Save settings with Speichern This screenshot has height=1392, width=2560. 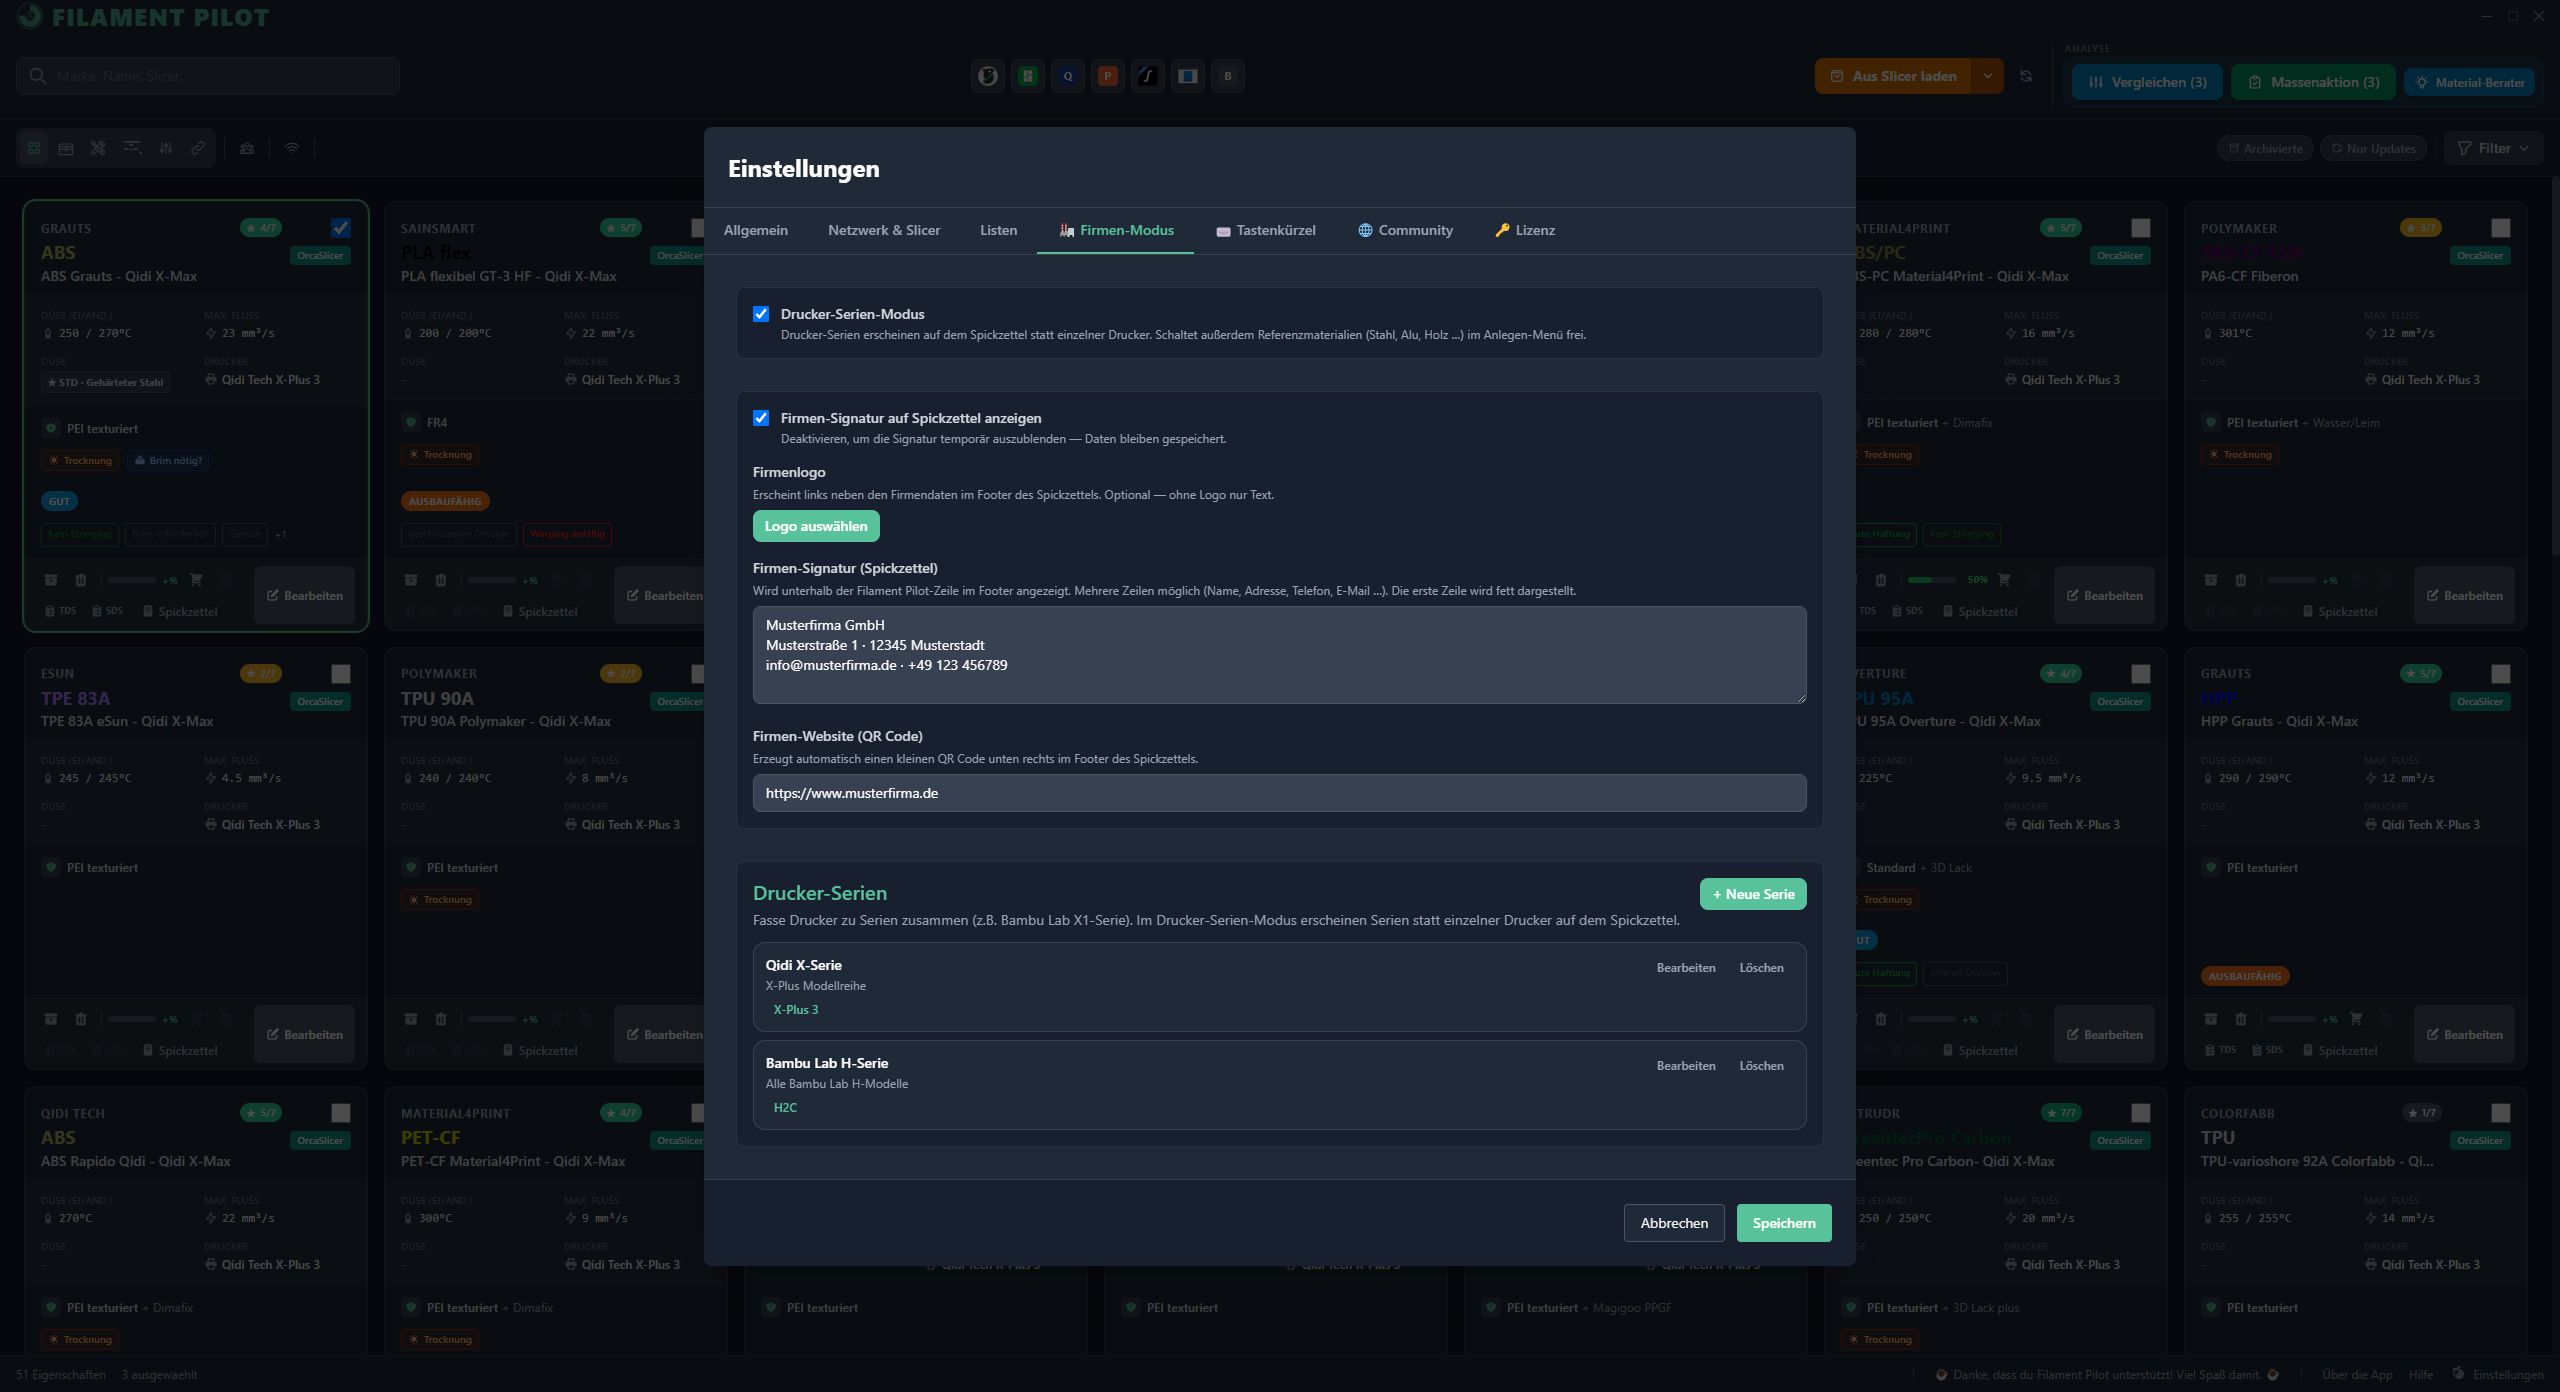pos(1784,1223)
